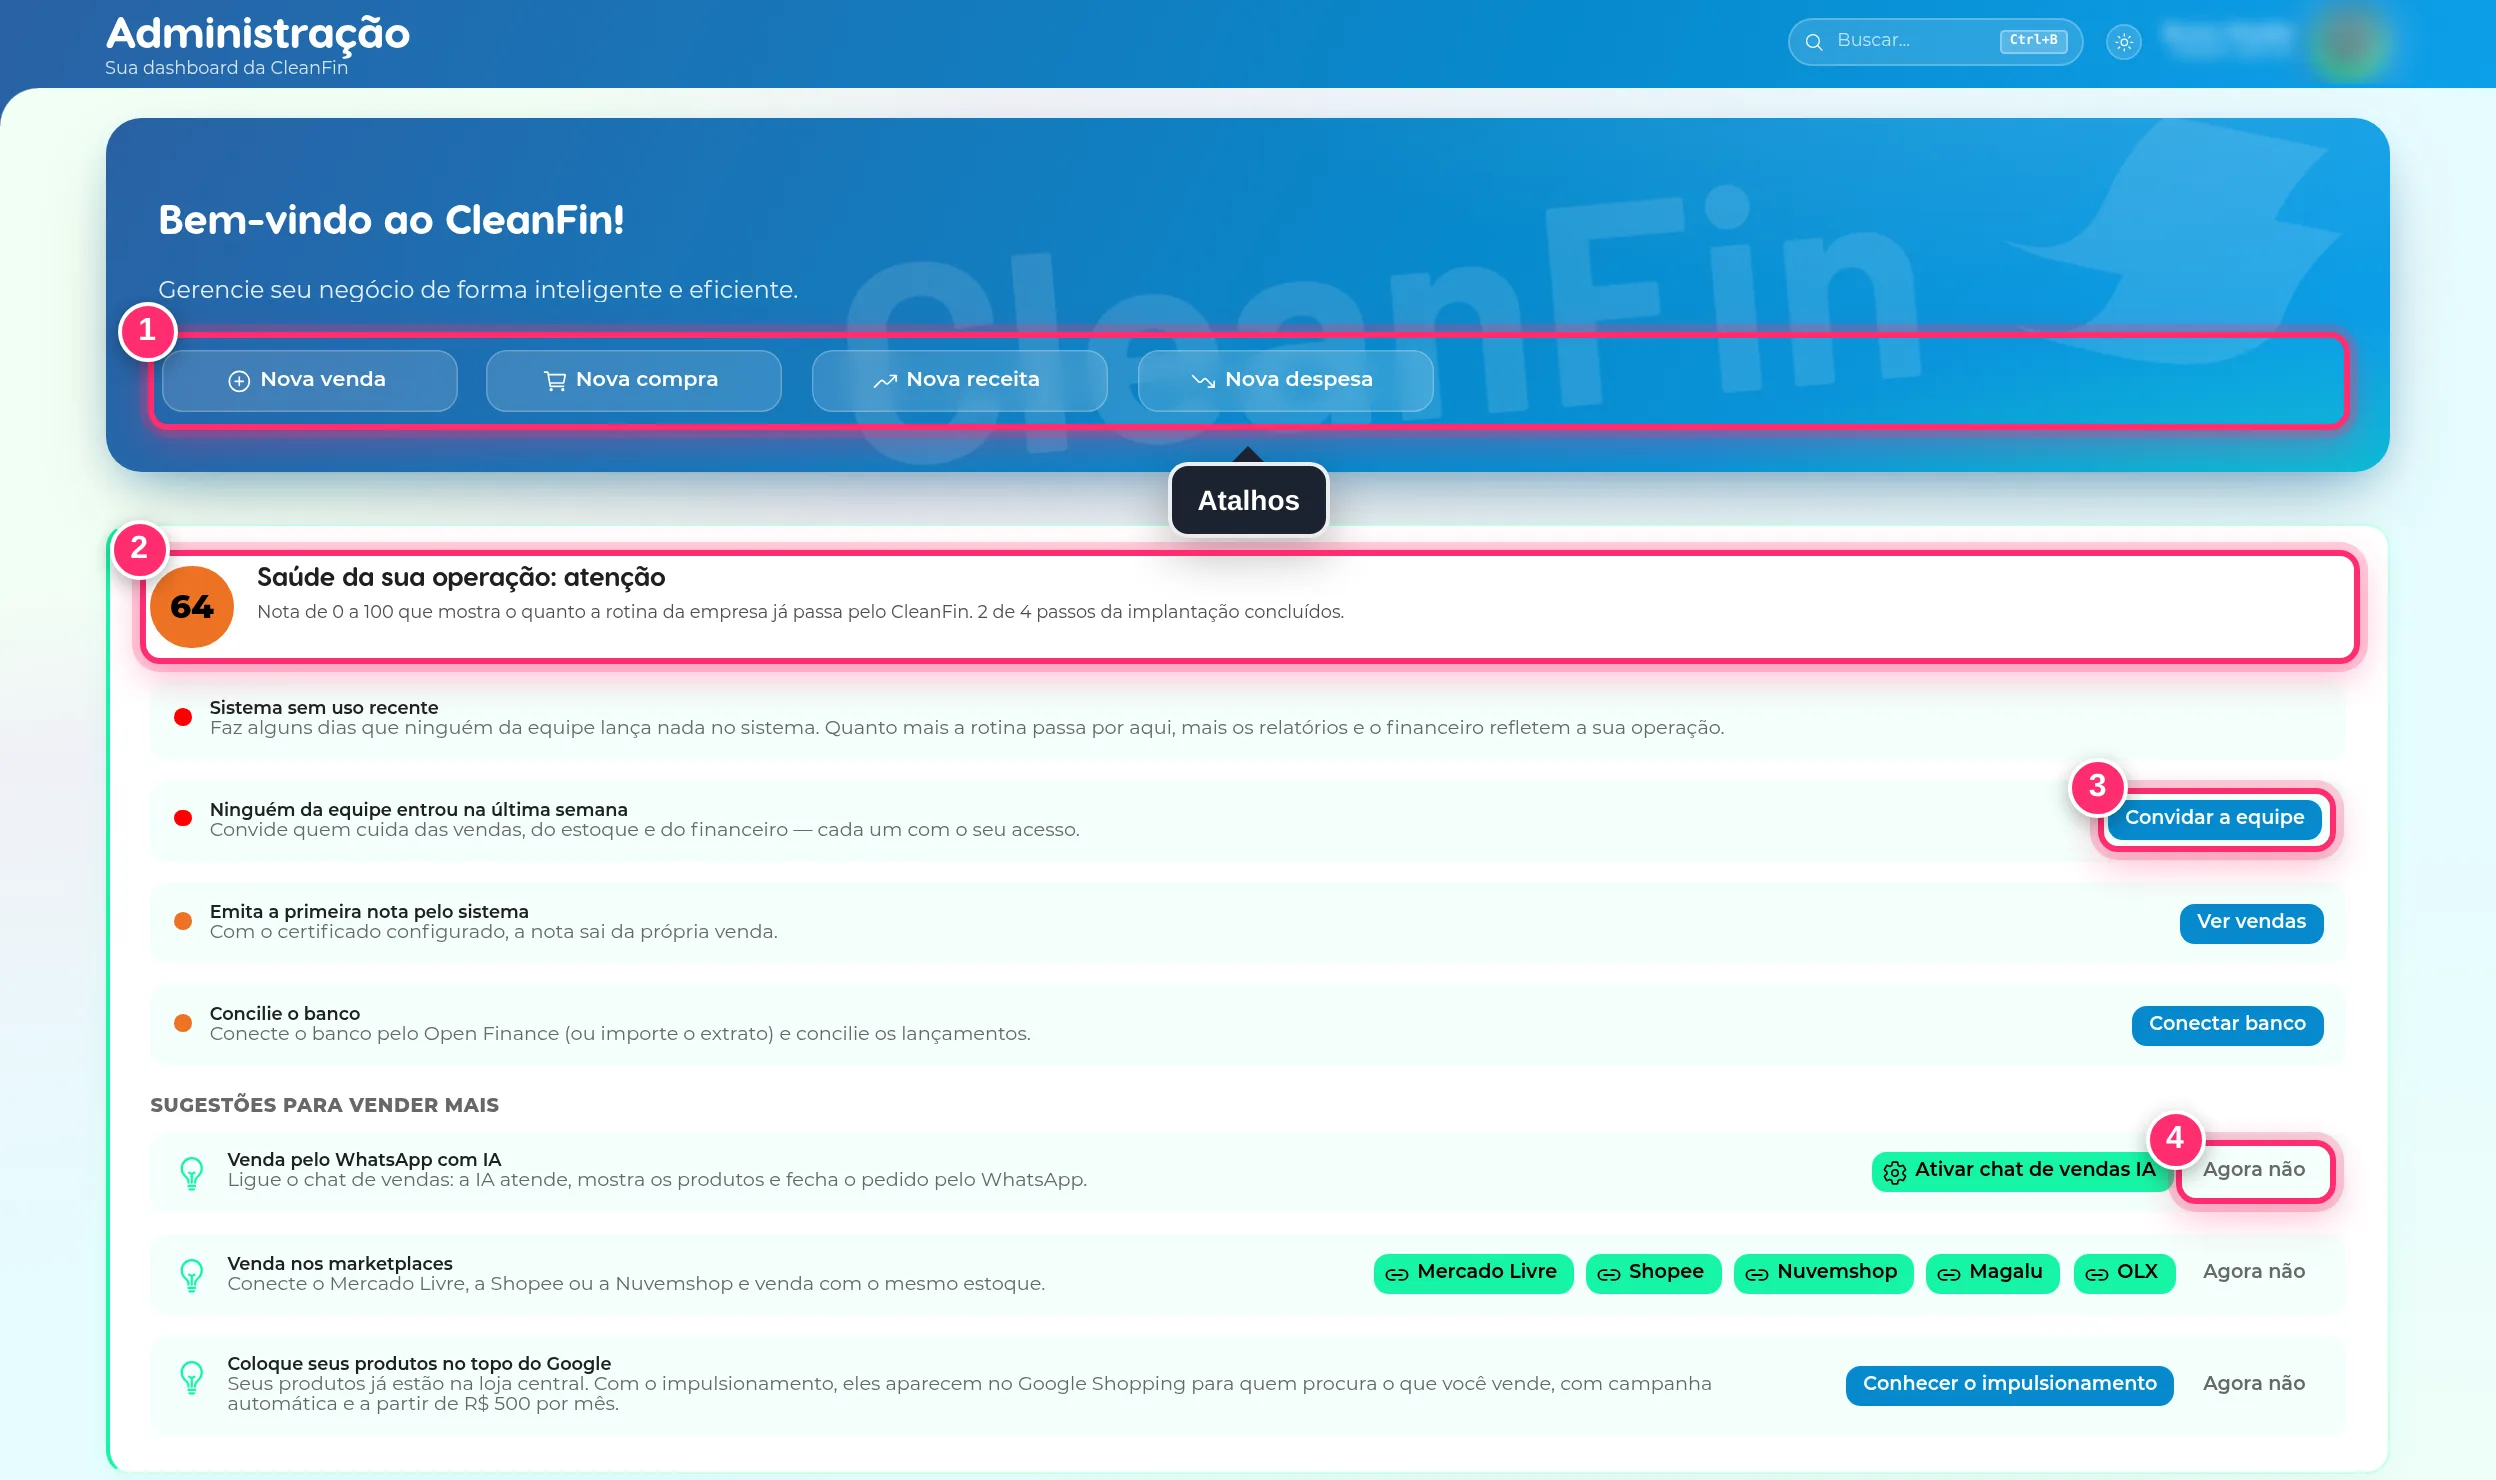Click red dot beside Ninguém da equipe entrou
This screenshot has width=2496, height=1480.
tap(183, 818)
